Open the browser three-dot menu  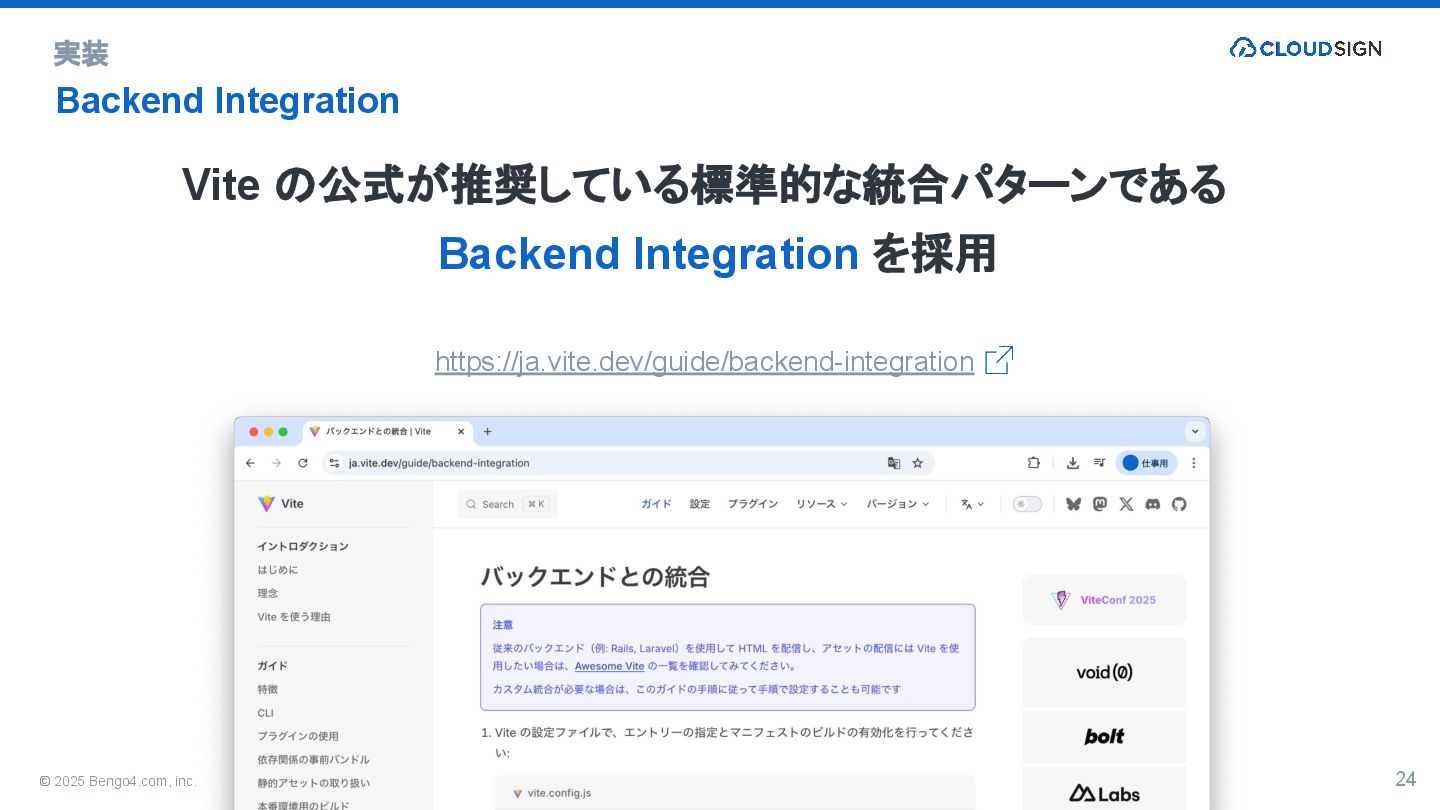pos(1193,463)
